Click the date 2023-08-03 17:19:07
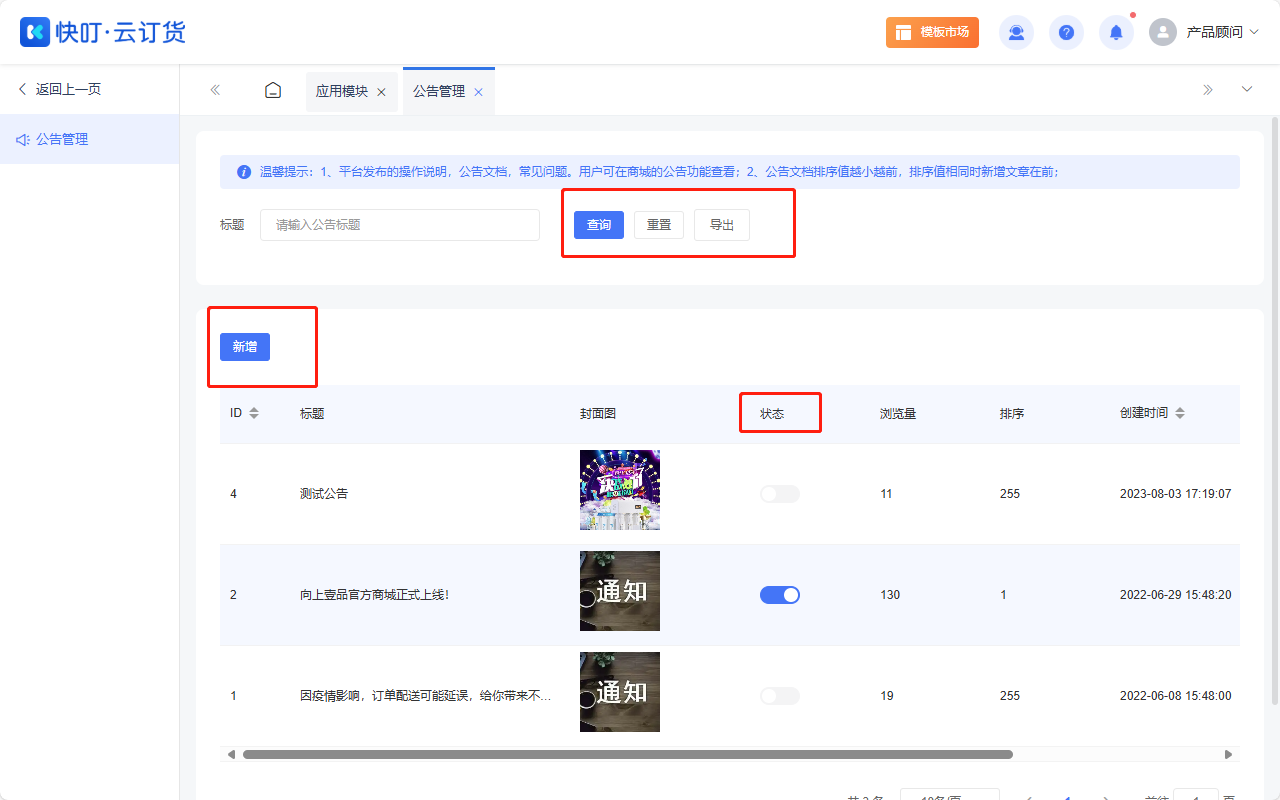Image resolution: width=1280 pixels, height=800 pixels. tap(1175, 494)
